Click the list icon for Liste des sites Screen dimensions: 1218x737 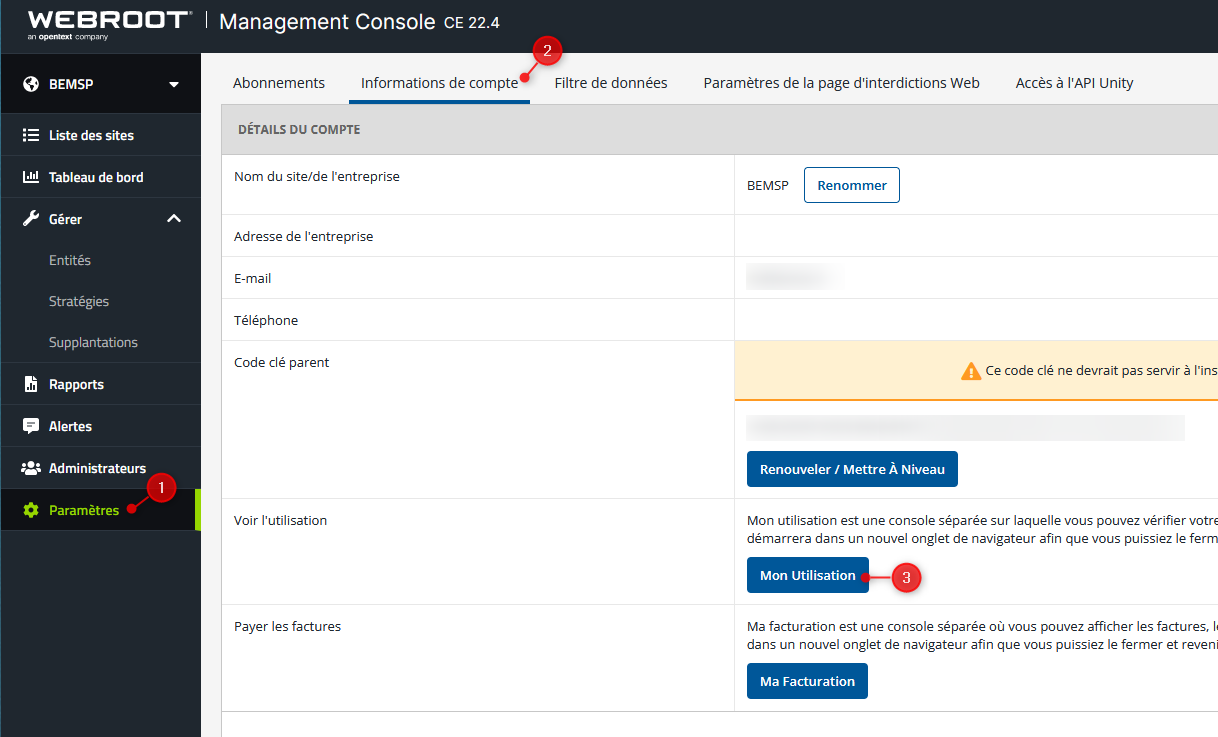(x=31, y=135)
